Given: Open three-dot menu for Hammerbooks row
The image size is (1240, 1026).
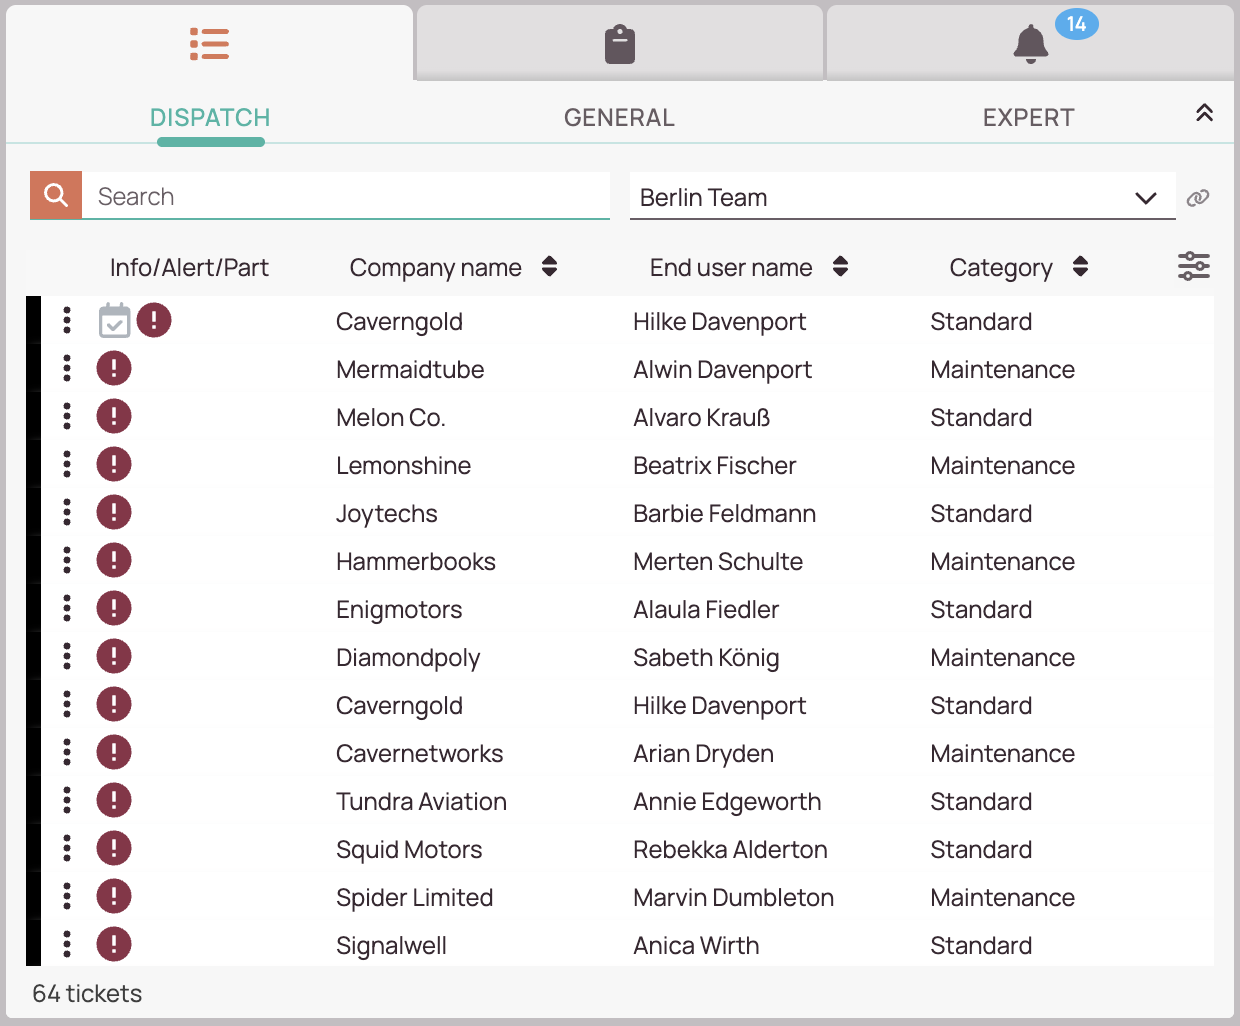Looking at the screenshot, I should point(67,560).
